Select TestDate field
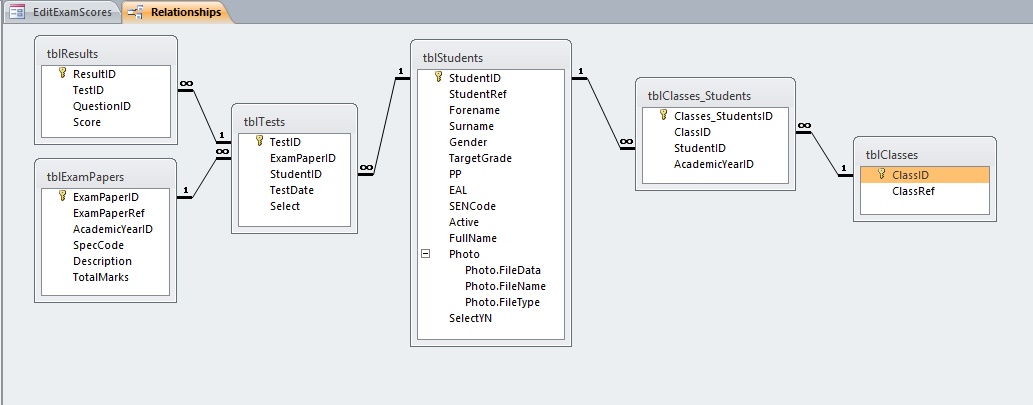The image size is (1033, 405). (x=294, y=190)
